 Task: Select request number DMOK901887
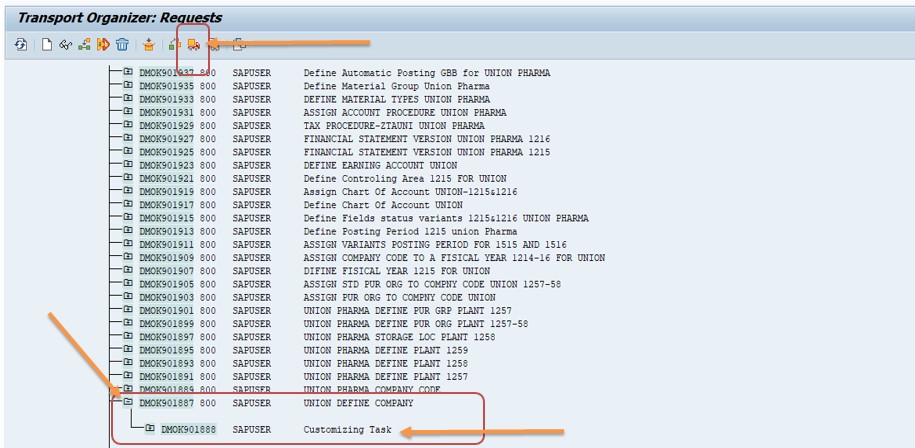tap(167, 403)
